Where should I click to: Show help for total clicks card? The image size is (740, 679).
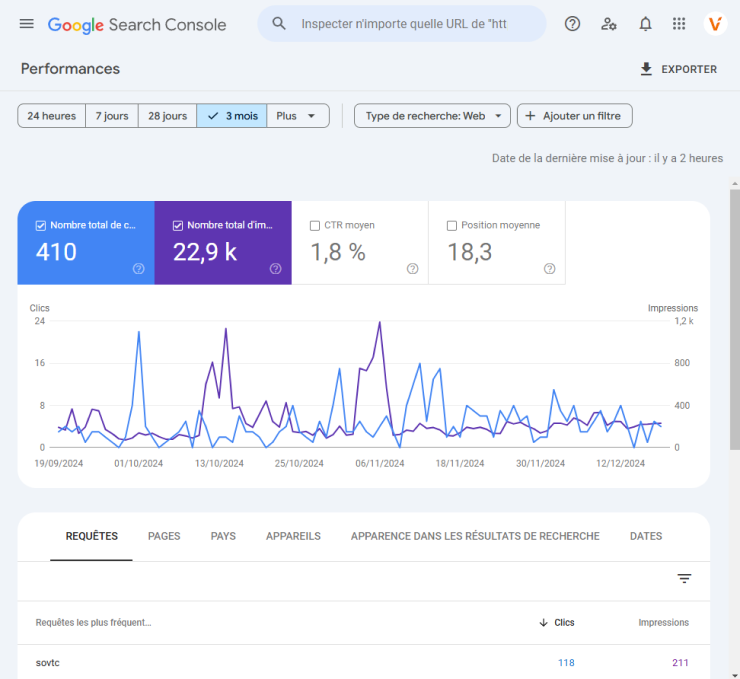(x=138, y=268)
